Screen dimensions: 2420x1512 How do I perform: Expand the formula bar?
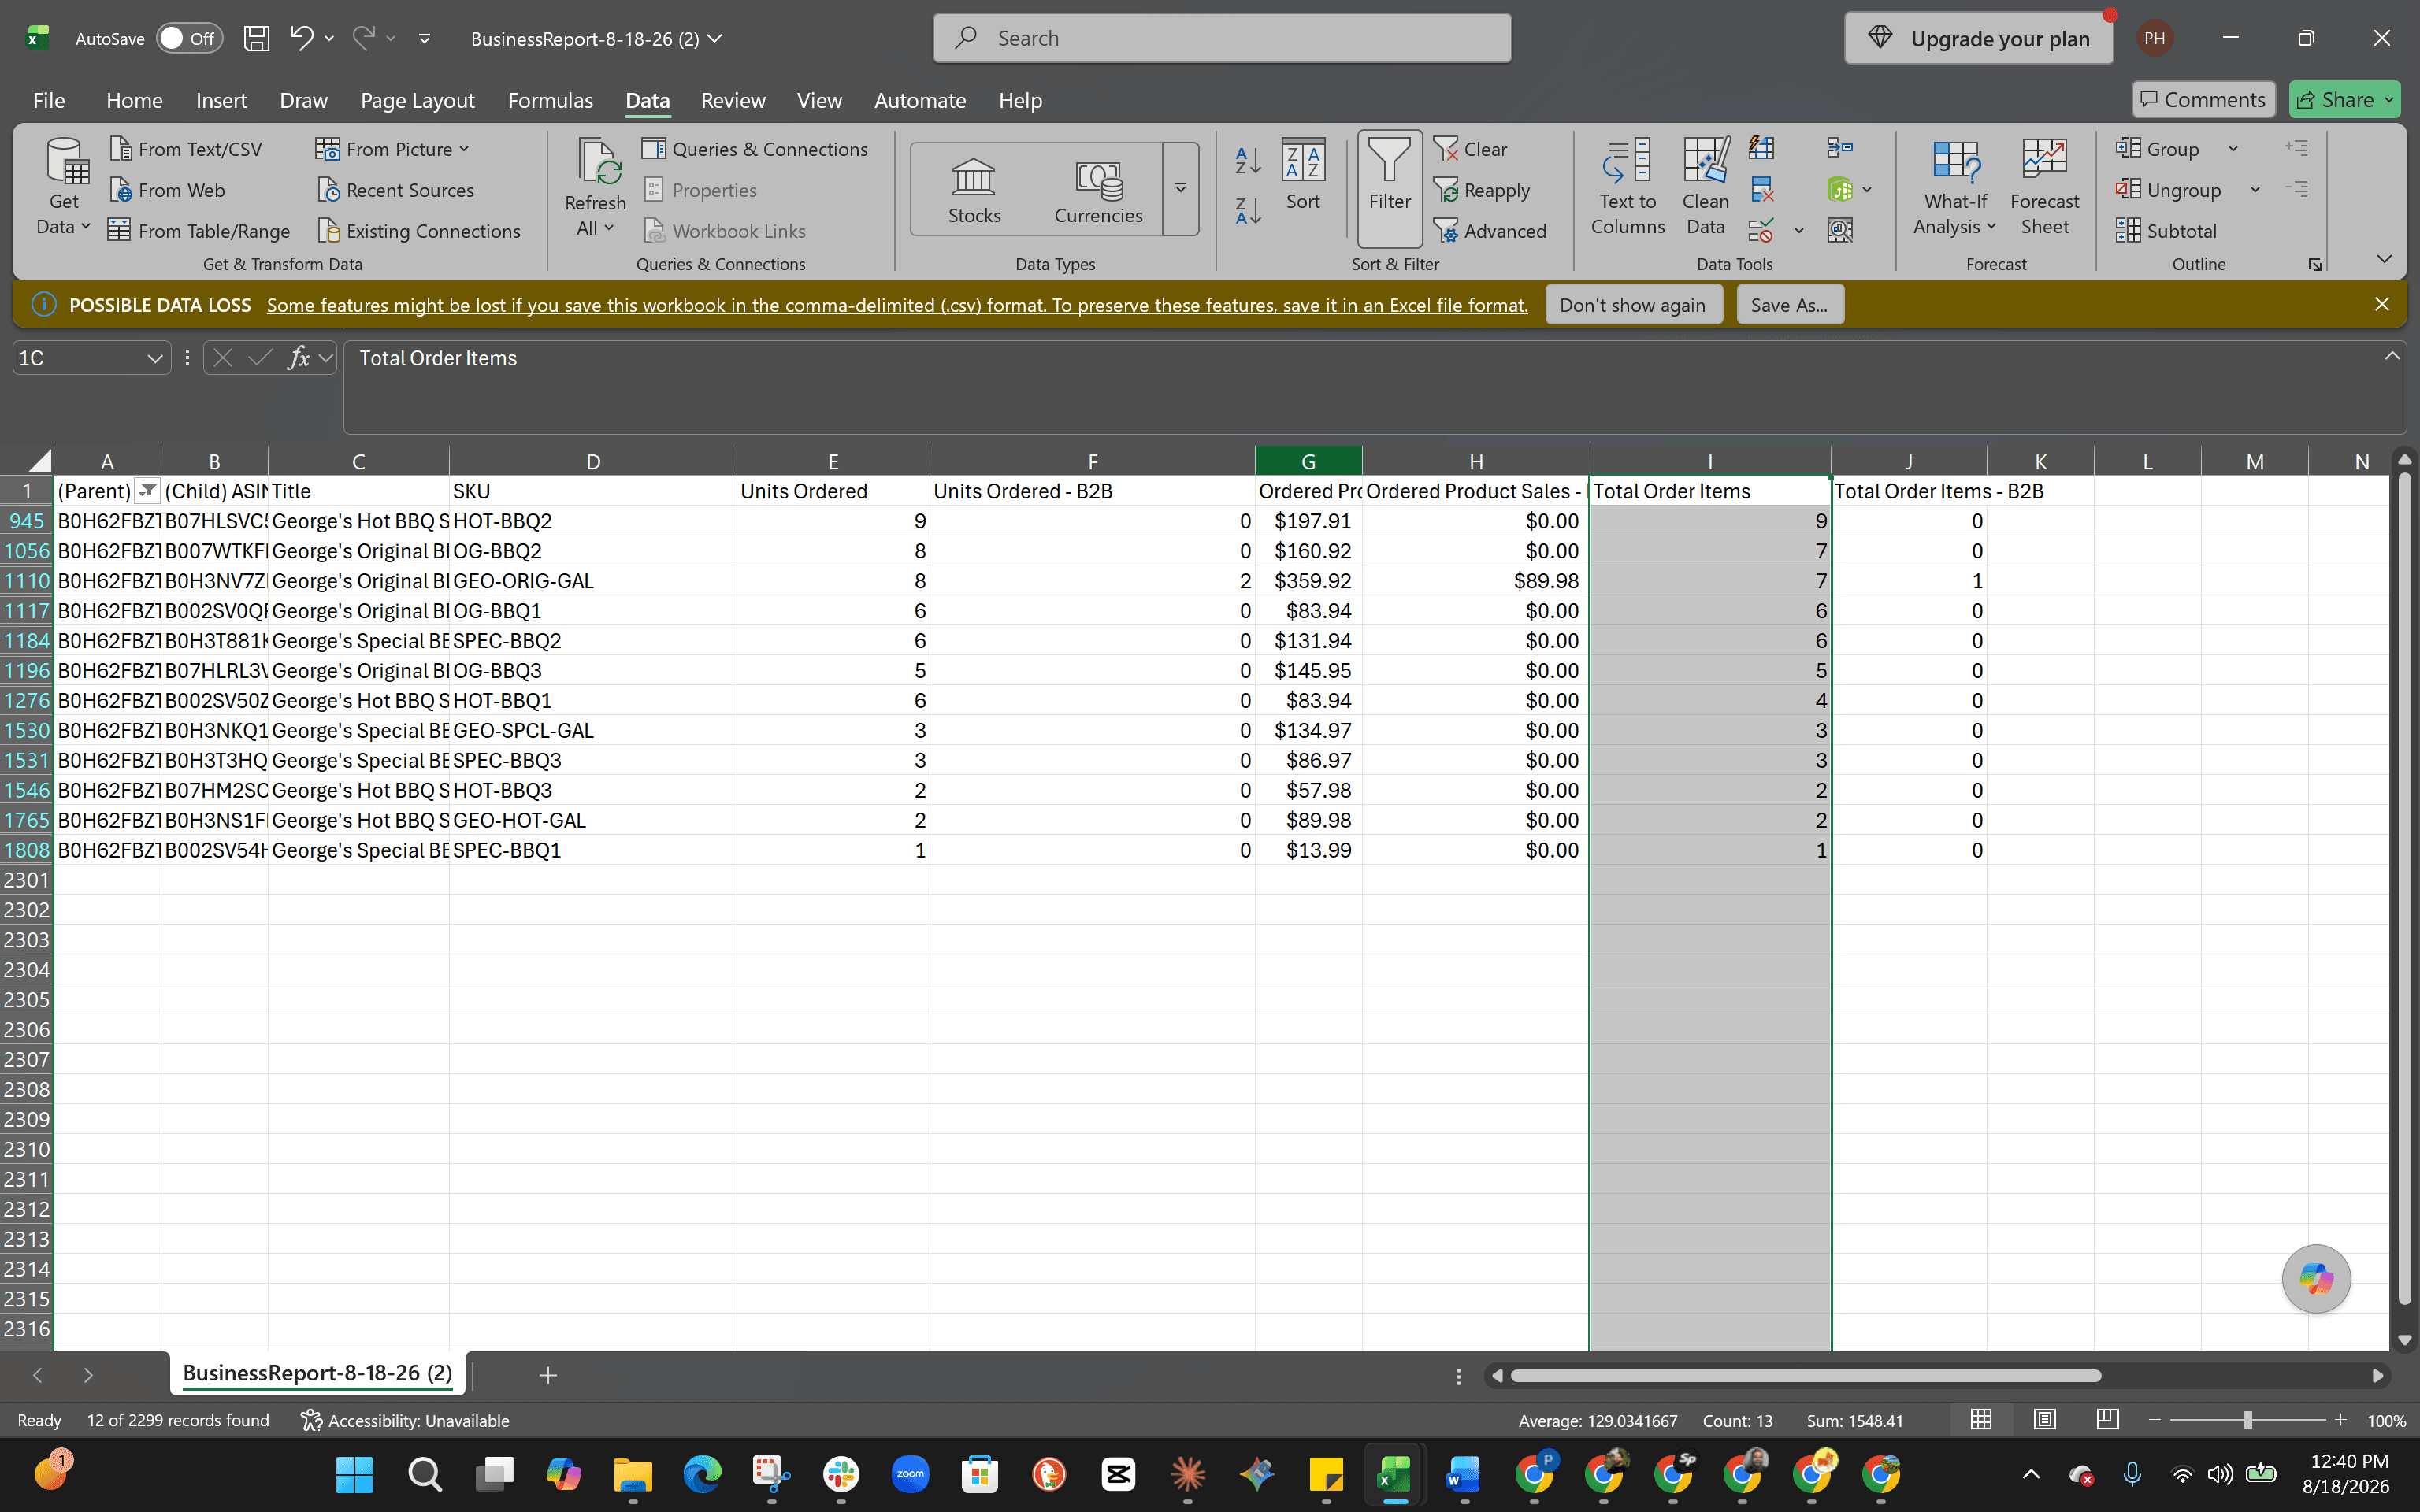2392,356
